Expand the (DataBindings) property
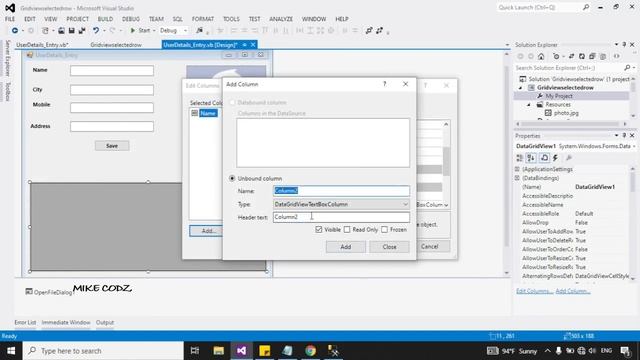This screenshot has width=640, height=360. click(518, 178)
